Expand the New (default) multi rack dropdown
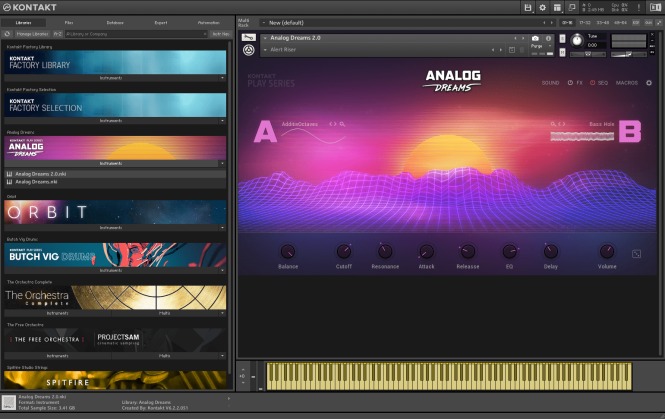Image resolution: width=665 pixels, height=419 pixels. (263, 21)
